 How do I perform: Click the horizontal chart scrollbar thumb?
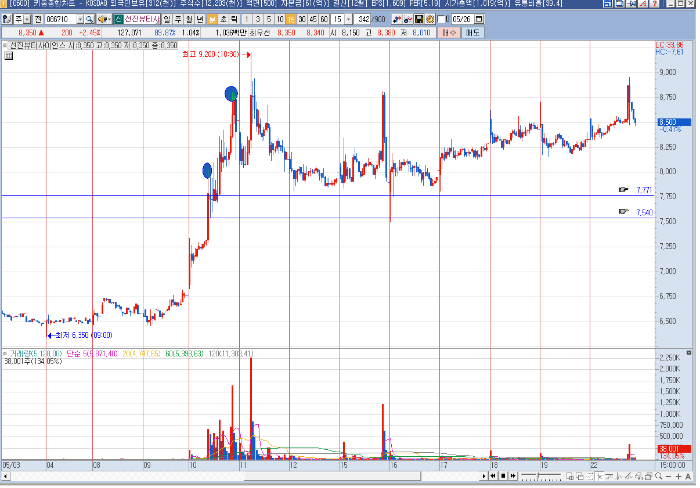tap(332, 476)
